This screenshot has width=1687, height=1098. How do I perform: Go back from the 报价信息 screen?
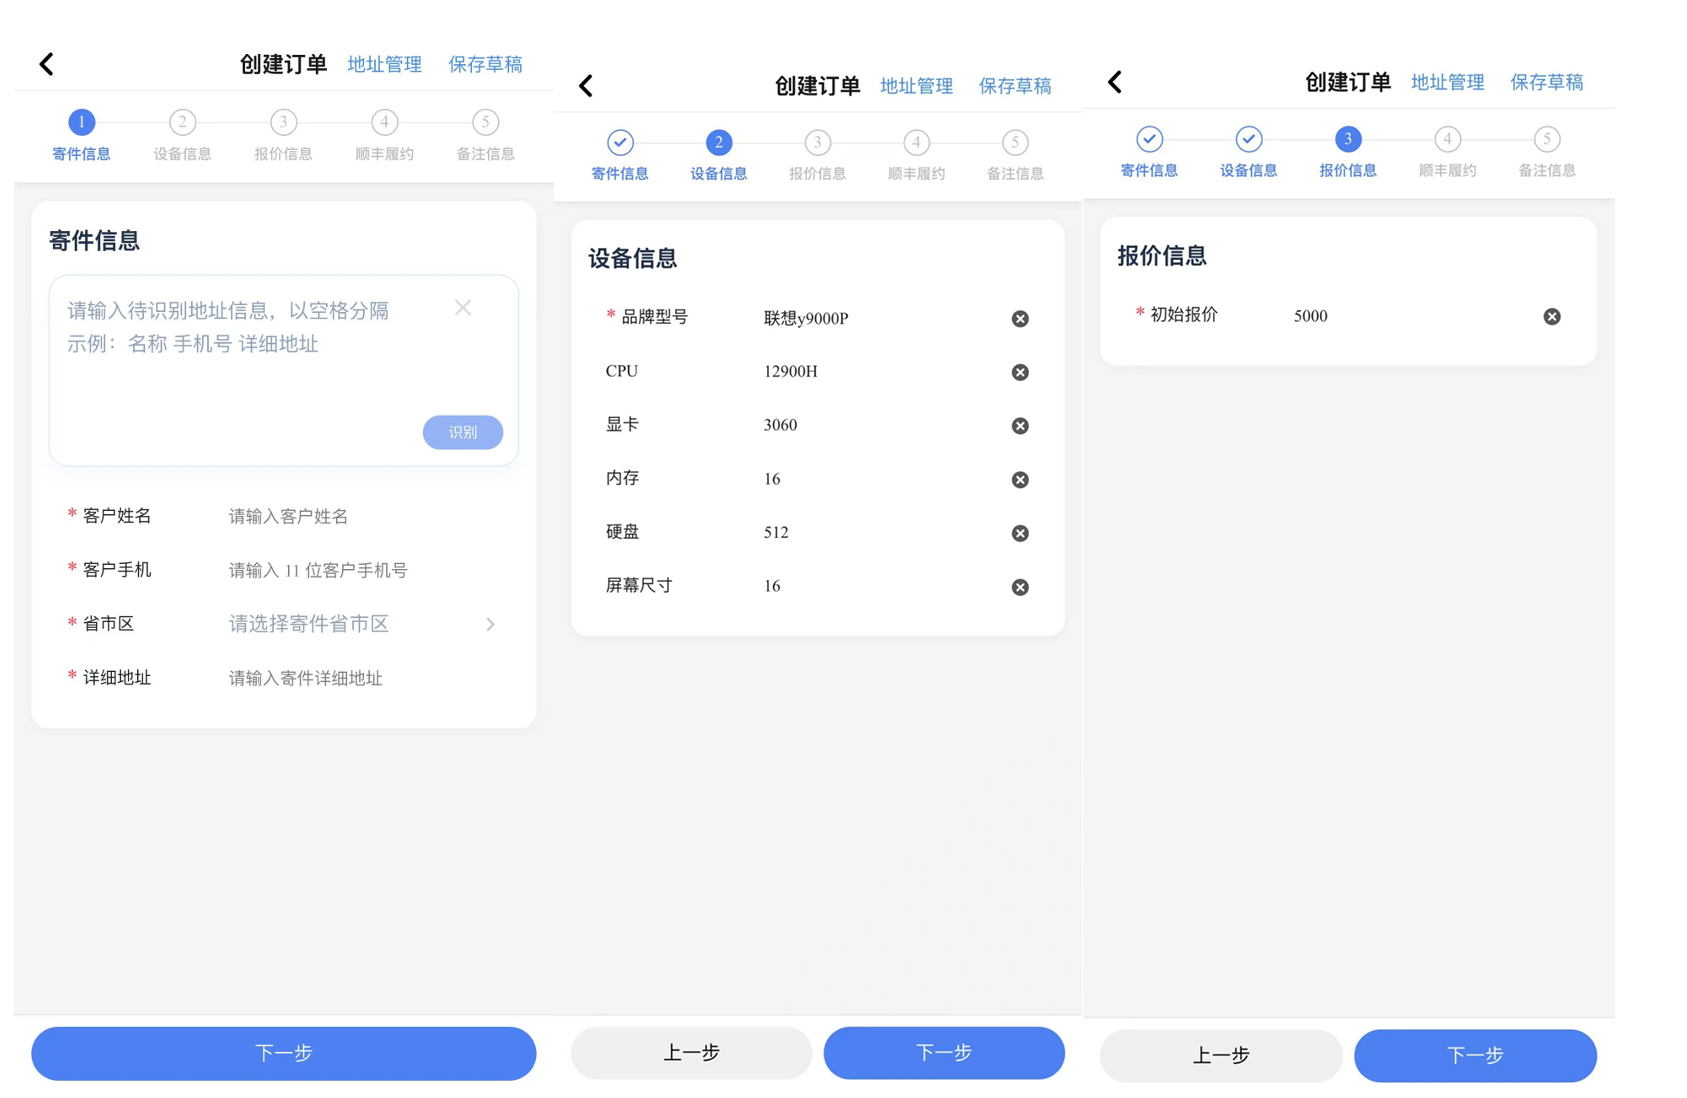coord(1115,82)
